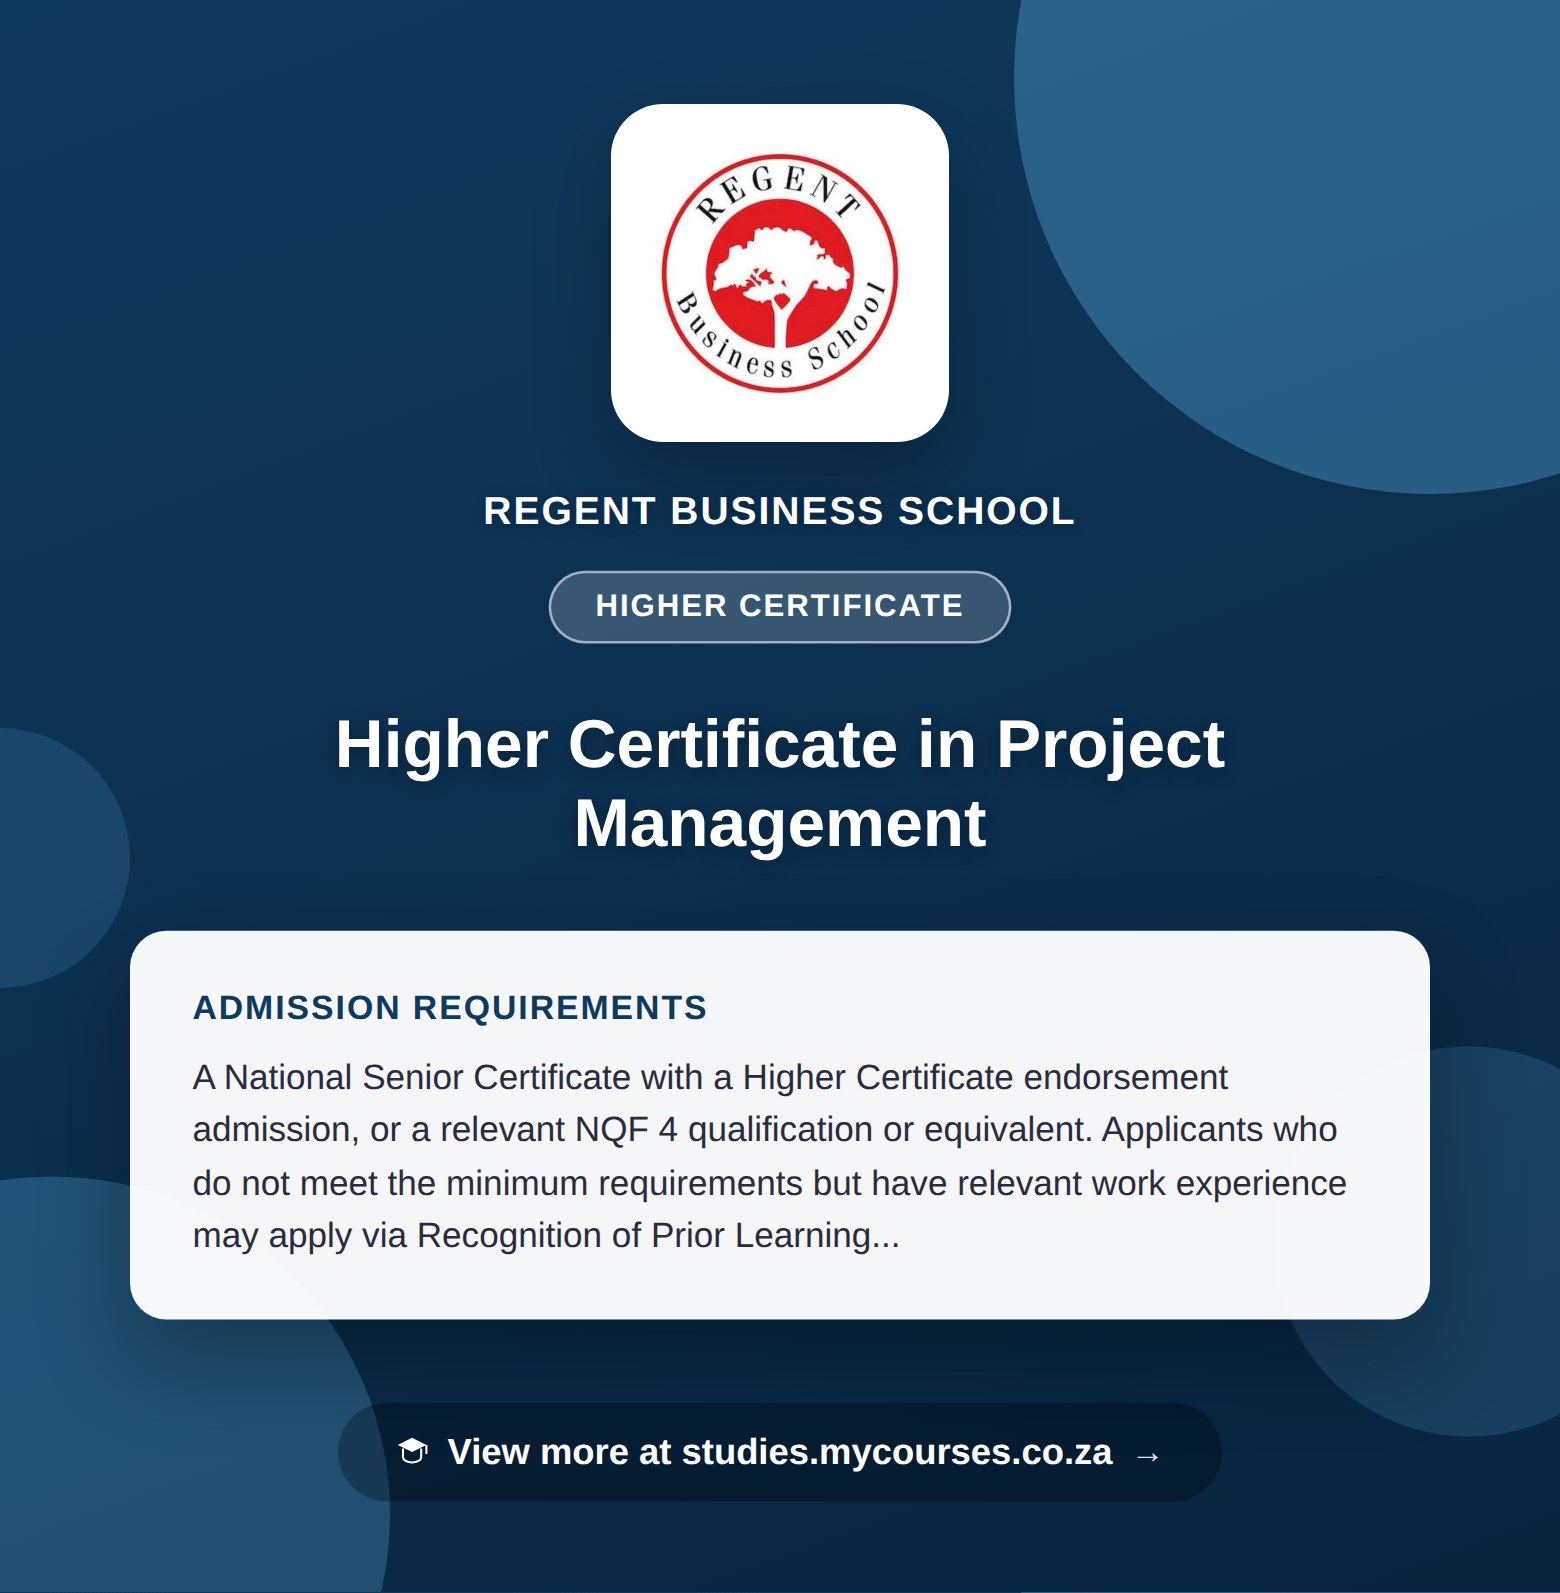The image size is (1560, 1593).
Task: Click the Regent Business School logo
Action: pyautogui.click(x=780, y=273)
